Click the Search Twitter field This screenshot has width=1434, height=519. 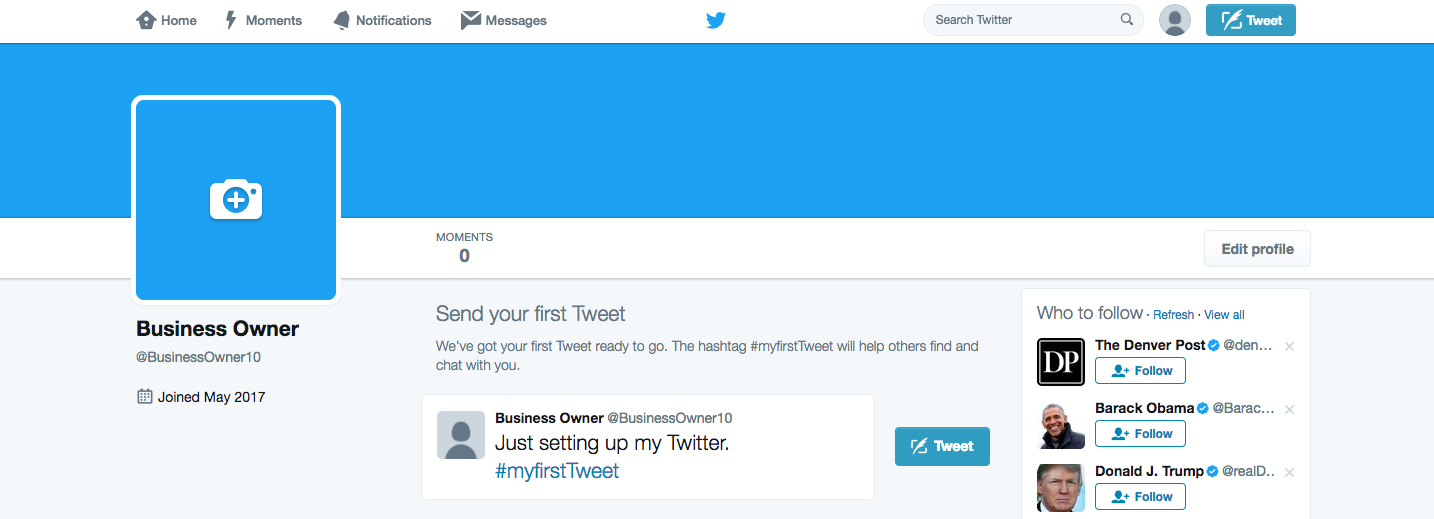[x=1033, y=20]
